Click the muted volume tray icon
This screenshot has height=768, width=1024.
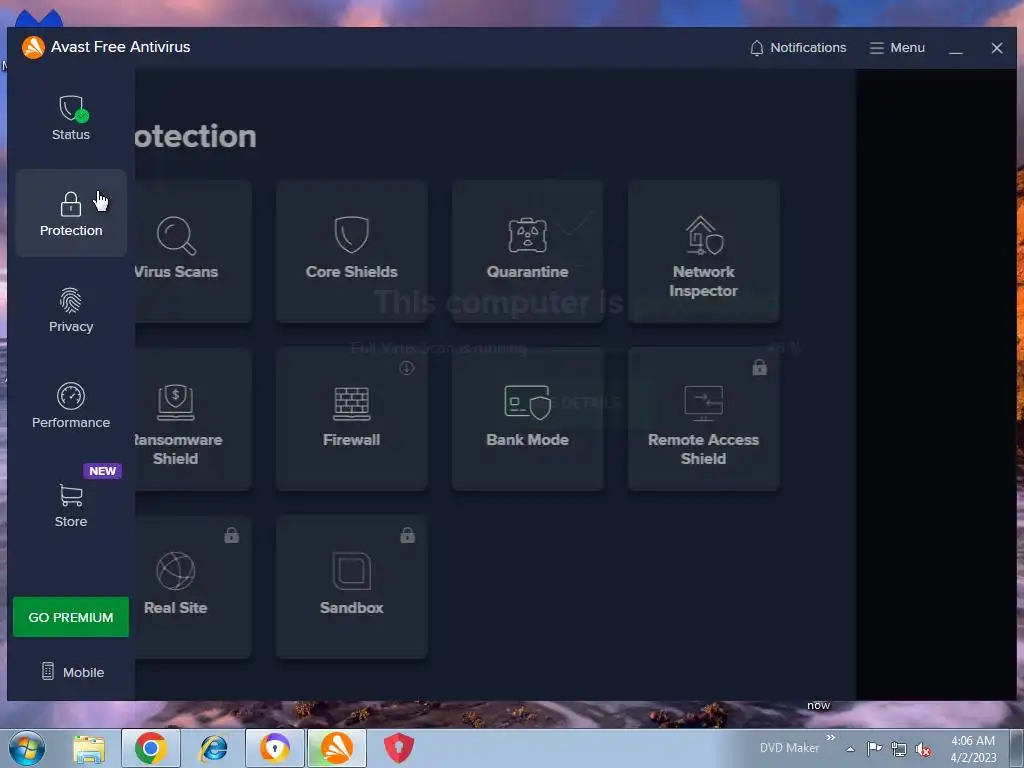(x=923, y=749)
